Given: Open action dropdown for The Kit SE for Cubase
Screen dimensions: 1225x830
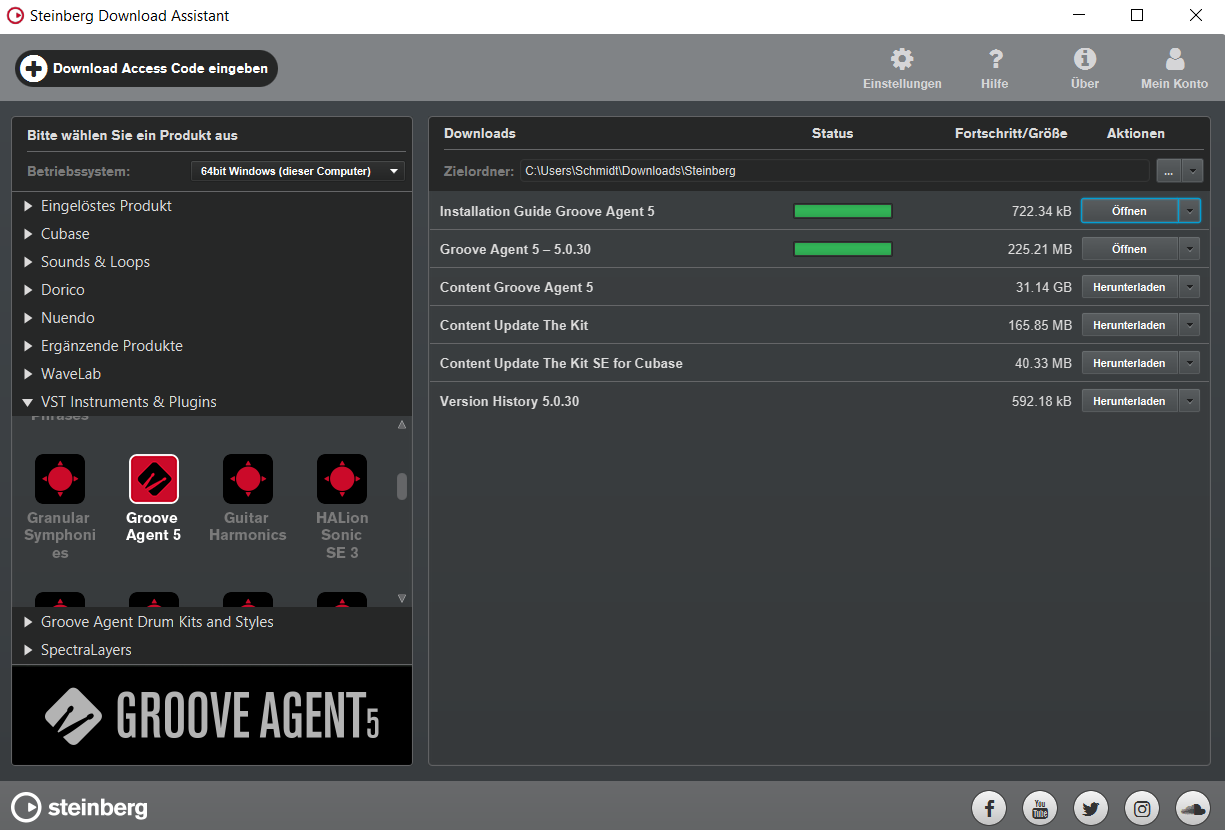Looking at the screenshot, I should (x=1190, y=363).
